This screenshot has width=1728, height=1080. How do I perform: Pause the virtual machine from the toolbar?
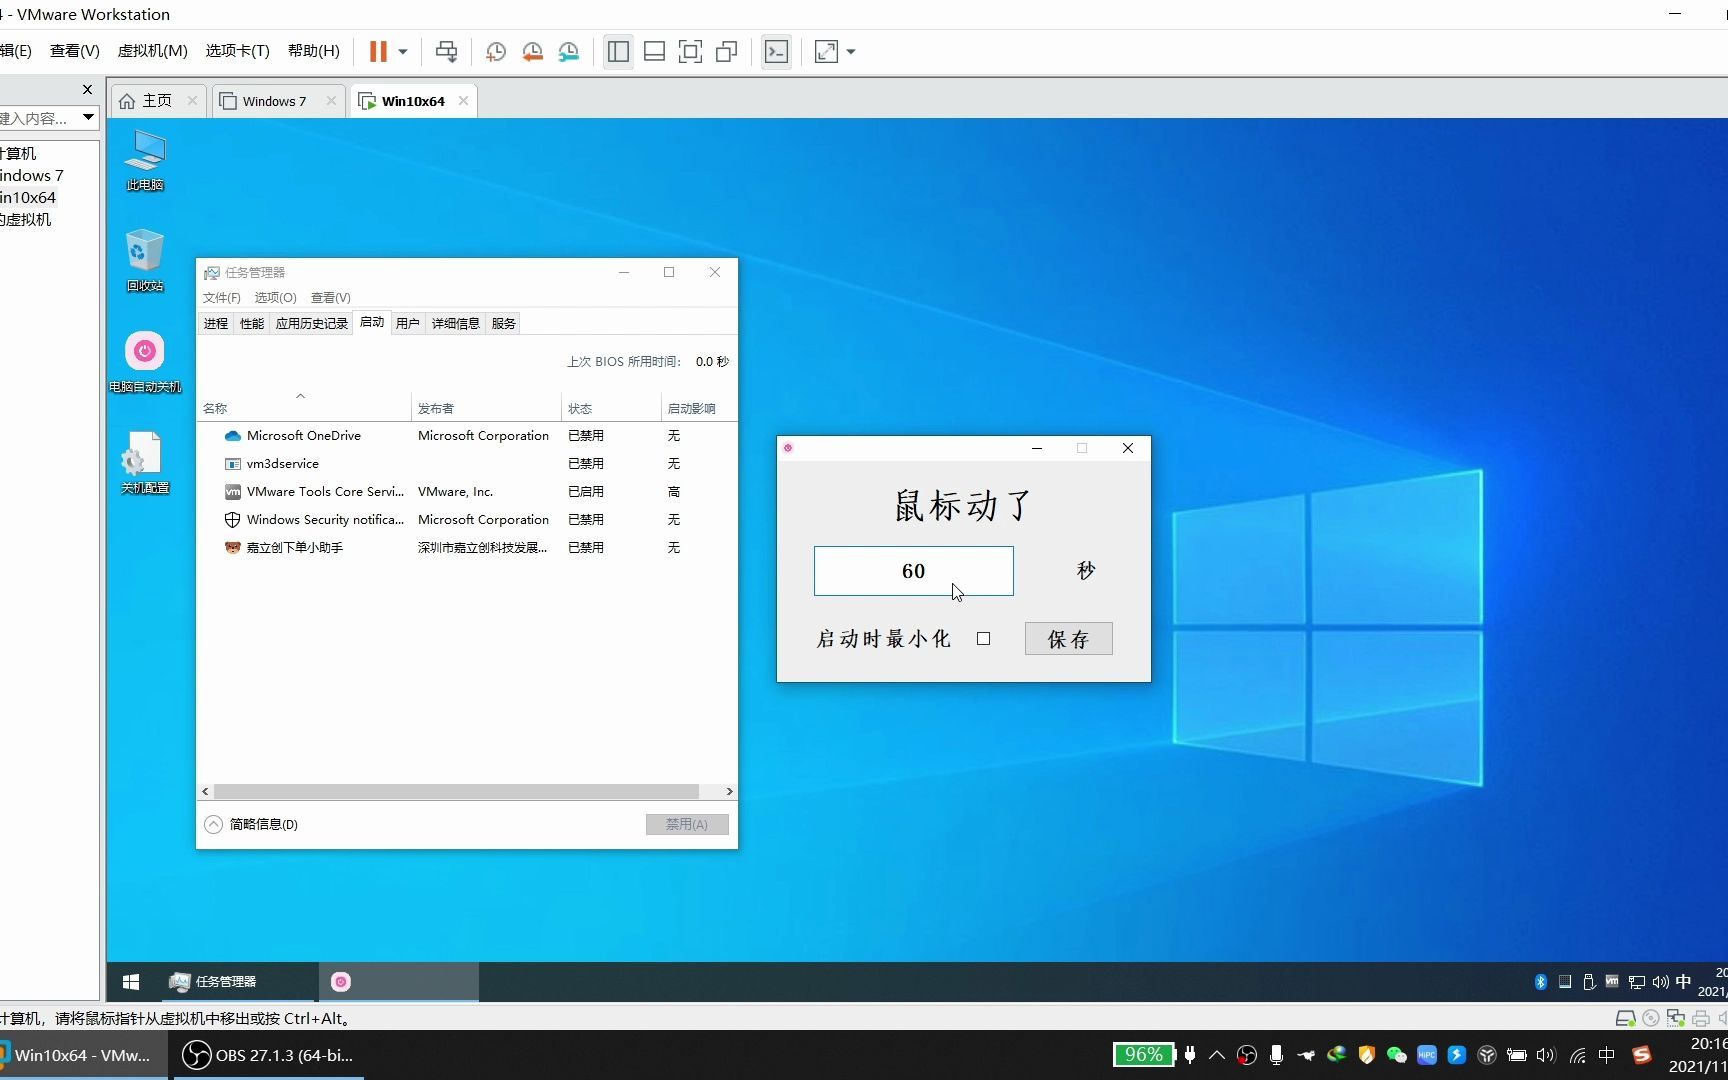pyautogui.click(x=378, y=51)
